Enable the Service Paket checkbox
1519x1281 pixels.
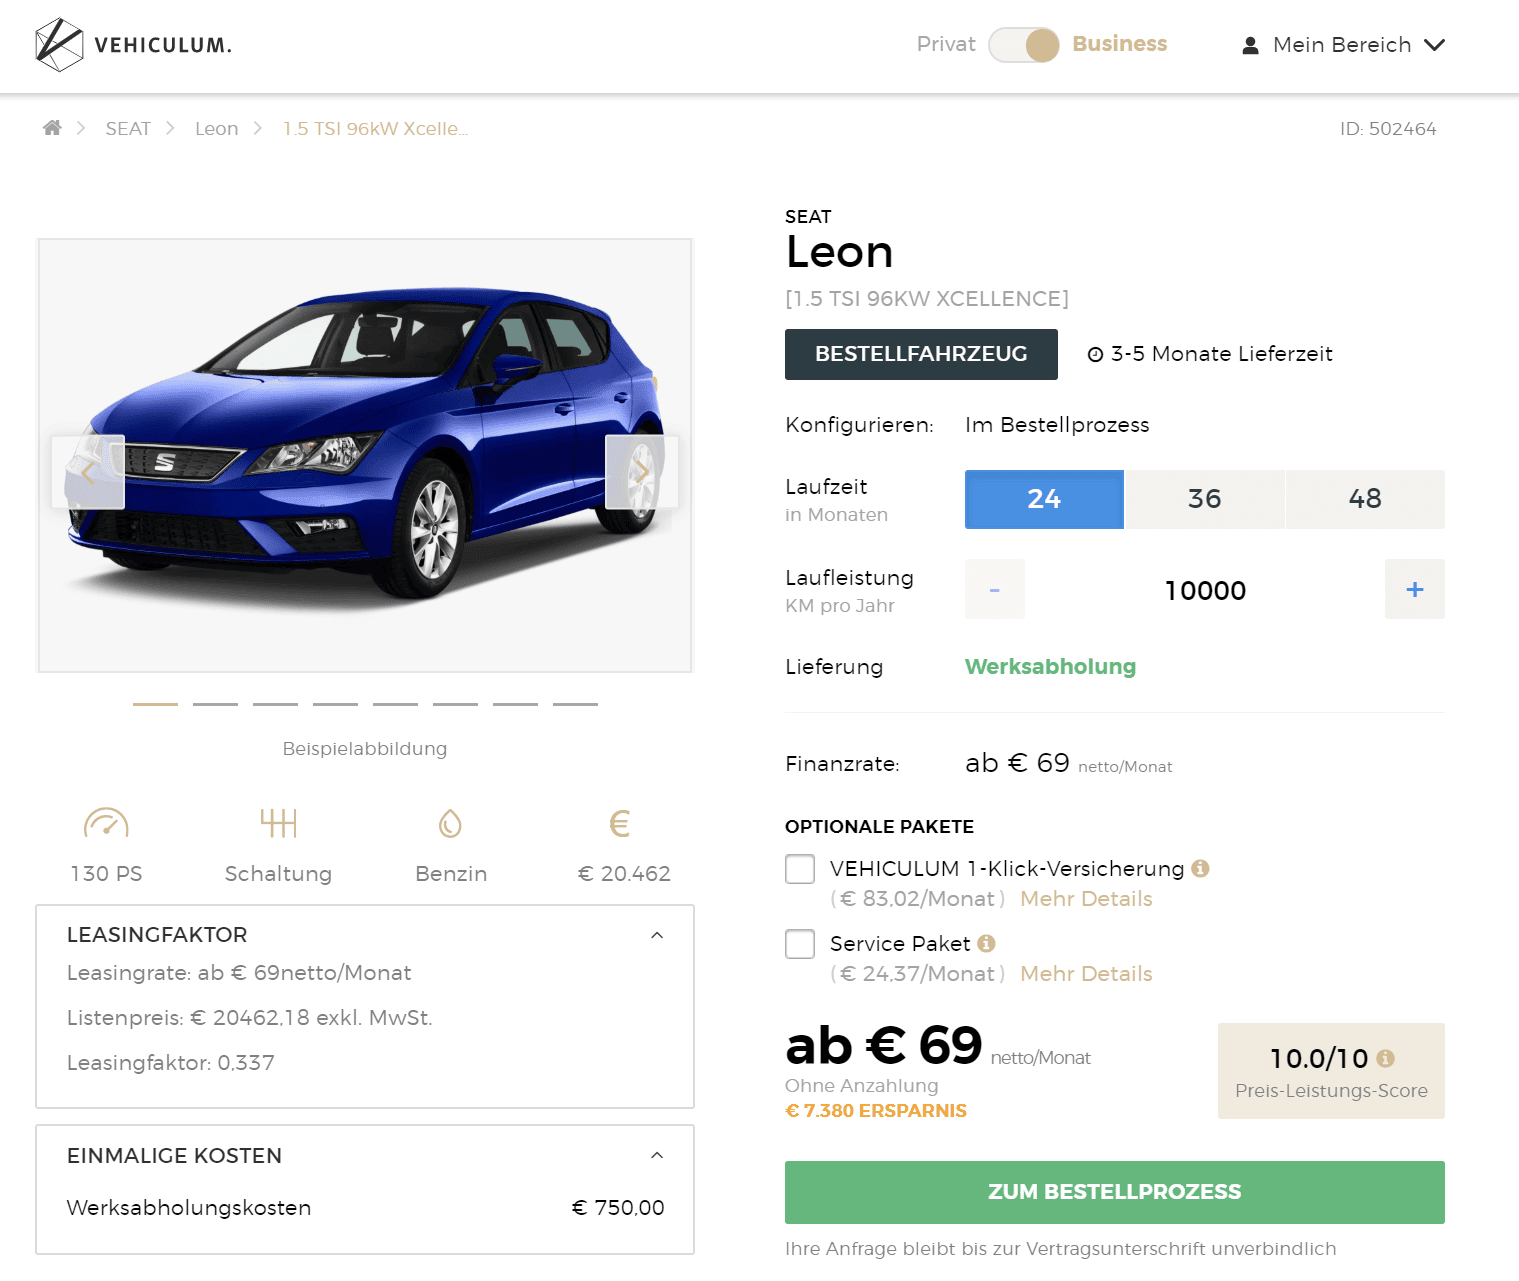coord(800,944)
